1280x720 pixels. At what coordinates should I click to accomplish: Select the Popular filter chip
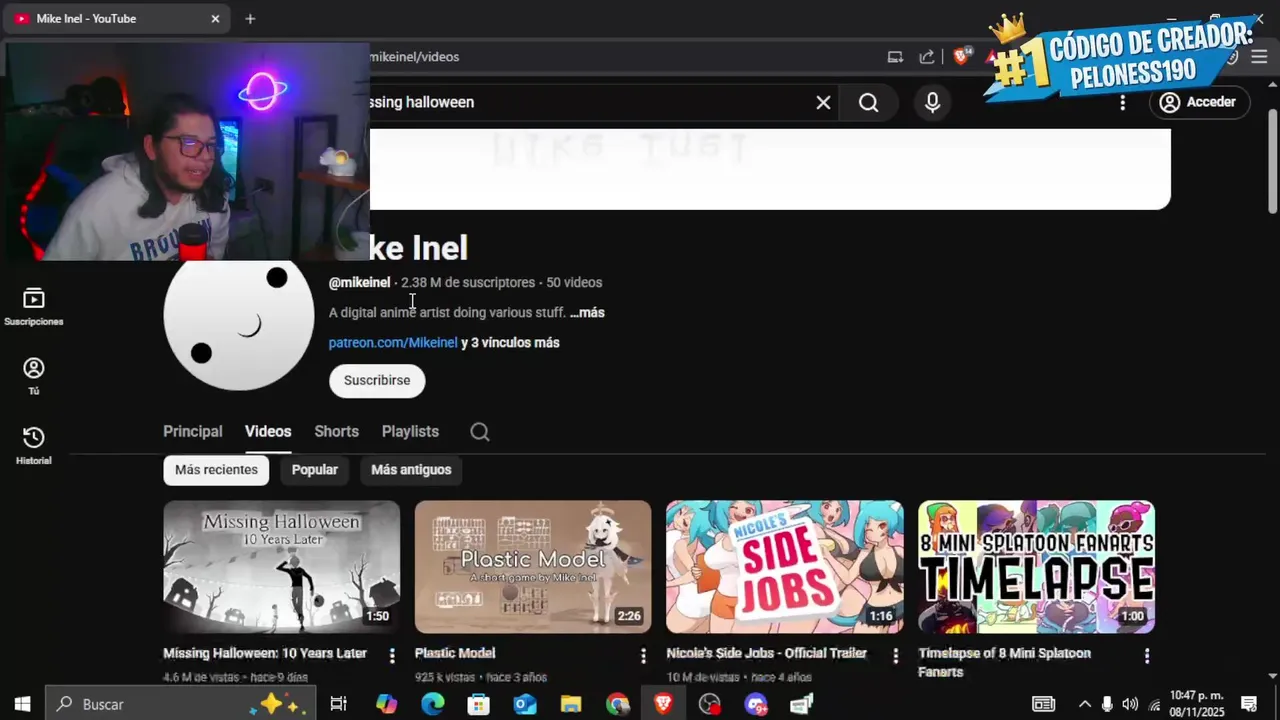tap(315, 470)
